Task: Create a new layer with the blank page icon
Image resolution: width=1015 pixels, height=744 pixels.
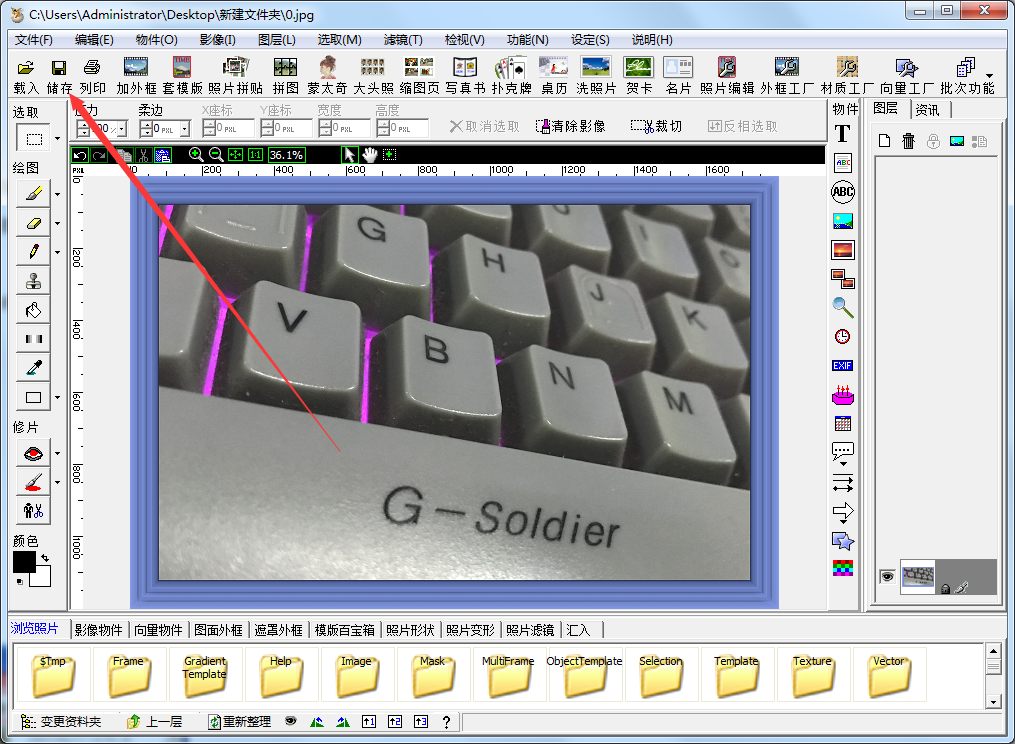Action: 884,141
